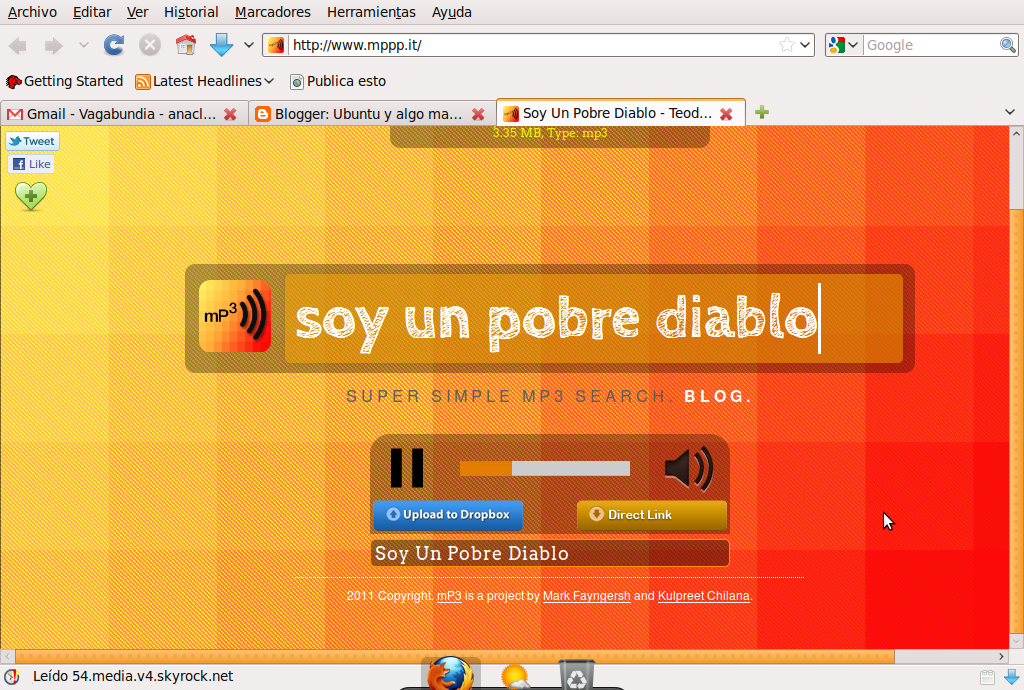Open the mP3 footer link
The image size is (1024, 690).
click(x=449, y=596)
